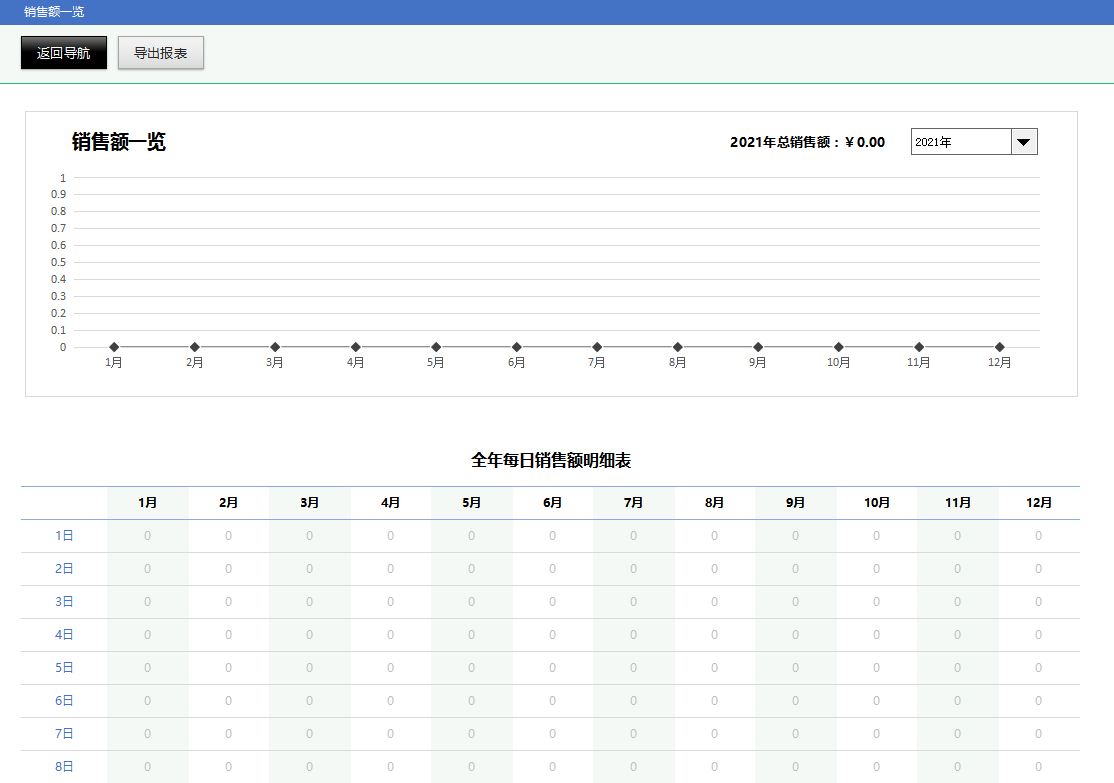Click the 9月 column header in table

pyautogui.click(x=796, y=502)
